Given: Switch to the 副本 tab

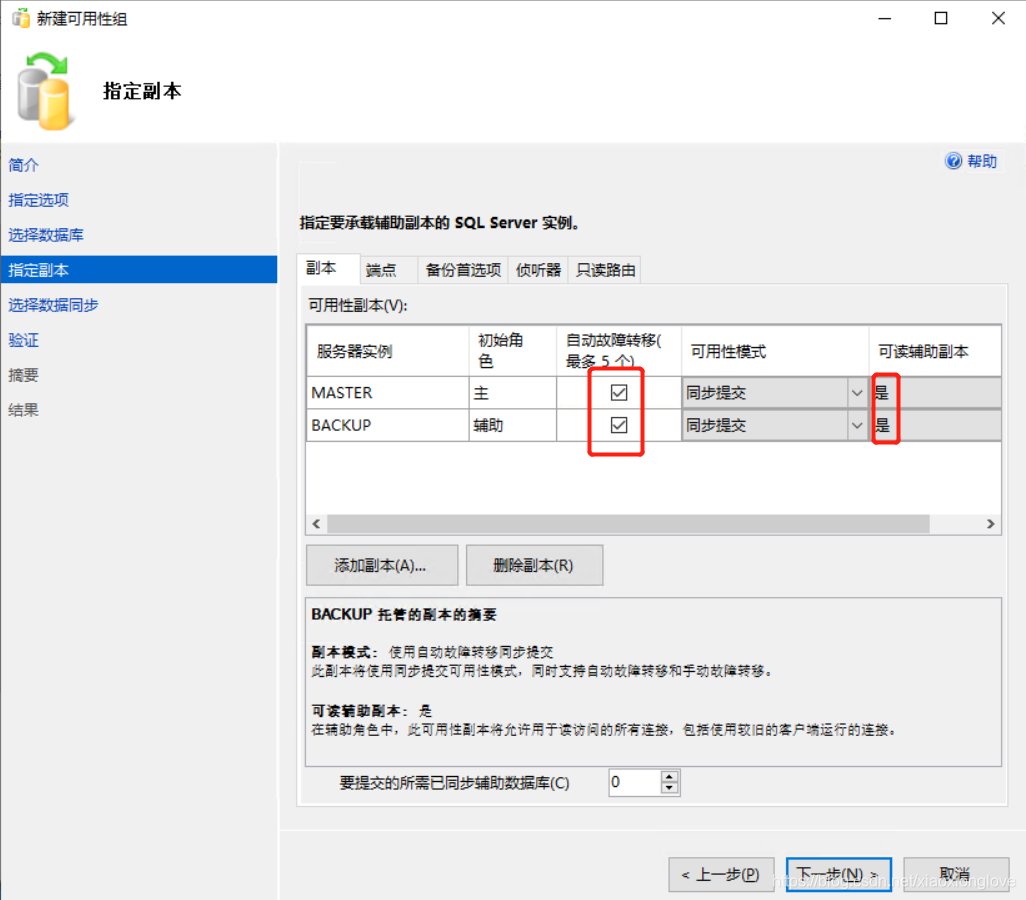Looking at the screenshot, I should point(327,268).
